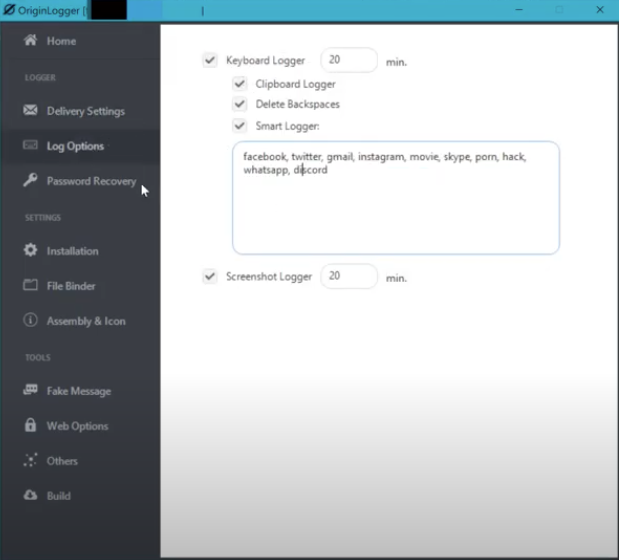Viewport: 619px width, 560px height.
Task: Click the Others dots icon
Action: (30, 460)
